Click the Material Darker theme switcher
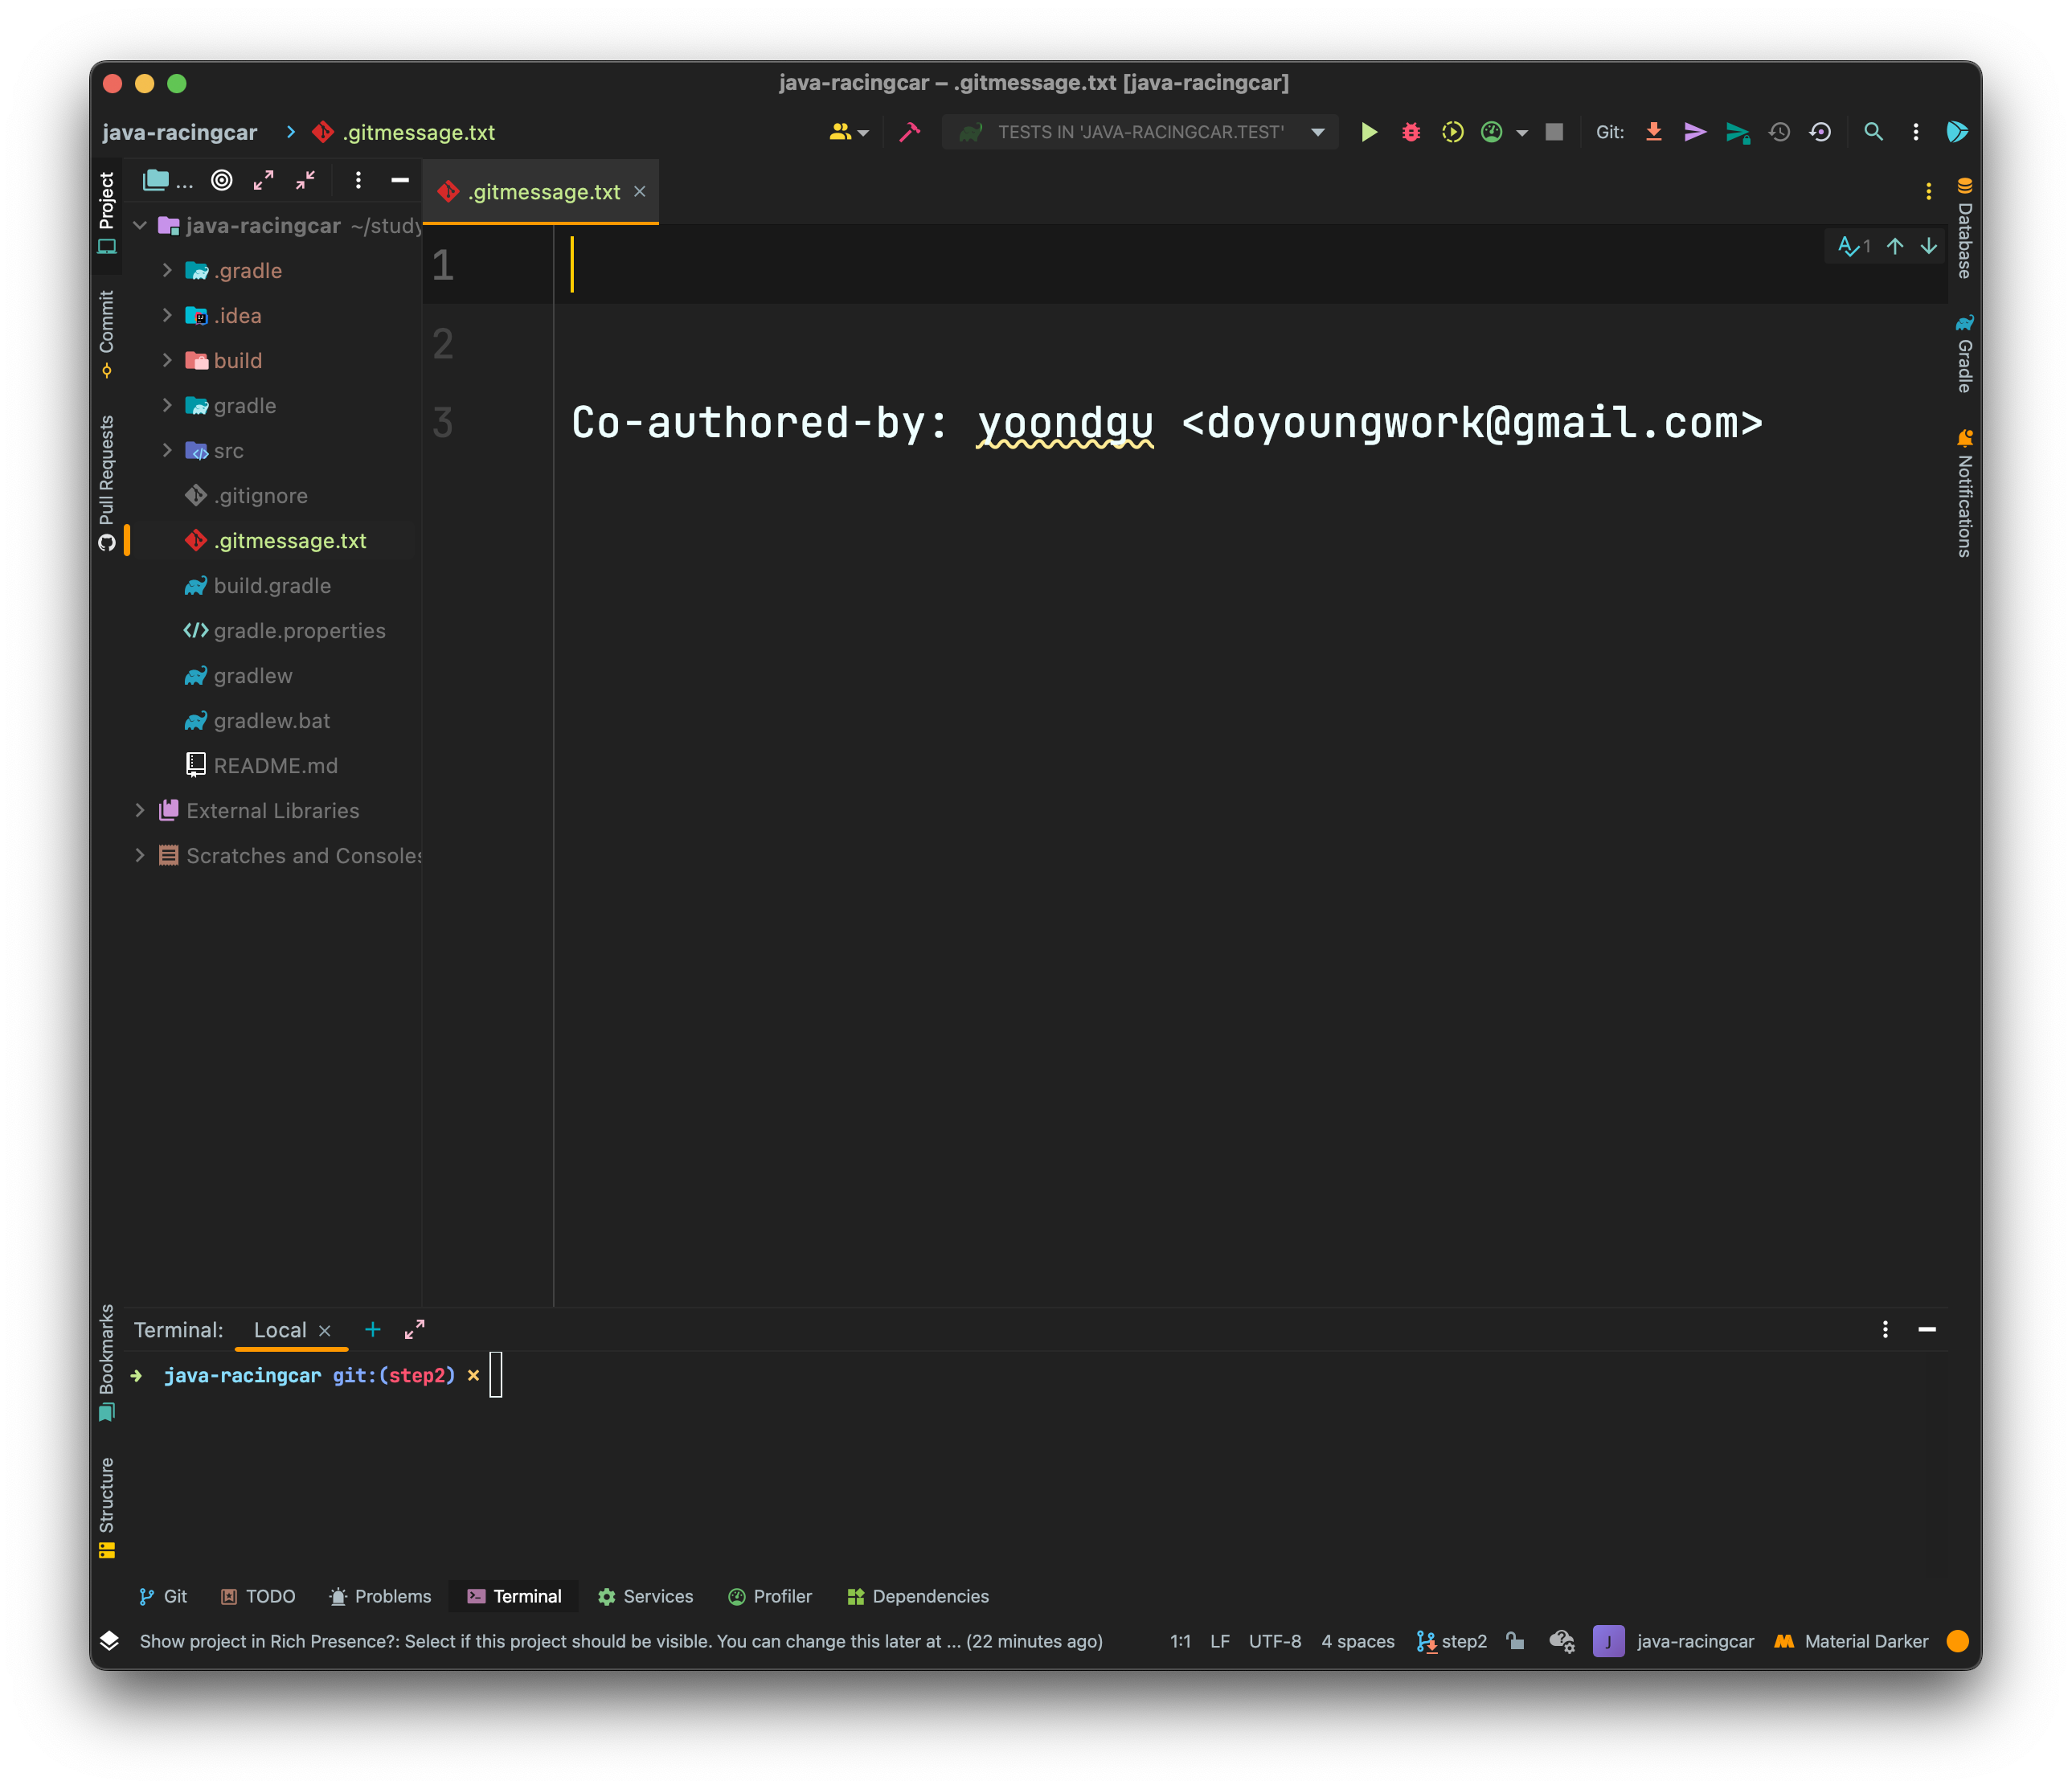This screenshot has height=1789, width=2072. click(1851, 1641)
